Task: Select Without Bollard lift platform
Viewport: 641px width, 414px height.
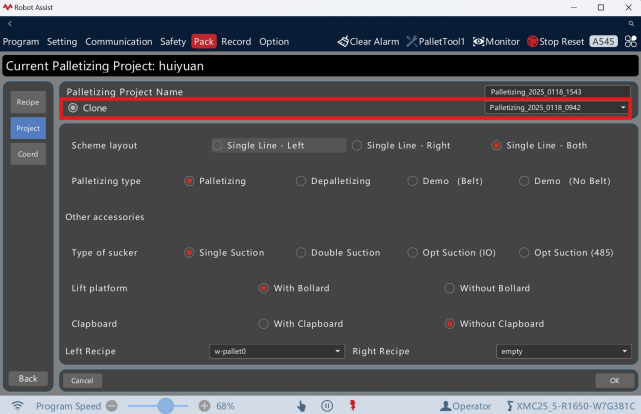Action: click(450, 288)
